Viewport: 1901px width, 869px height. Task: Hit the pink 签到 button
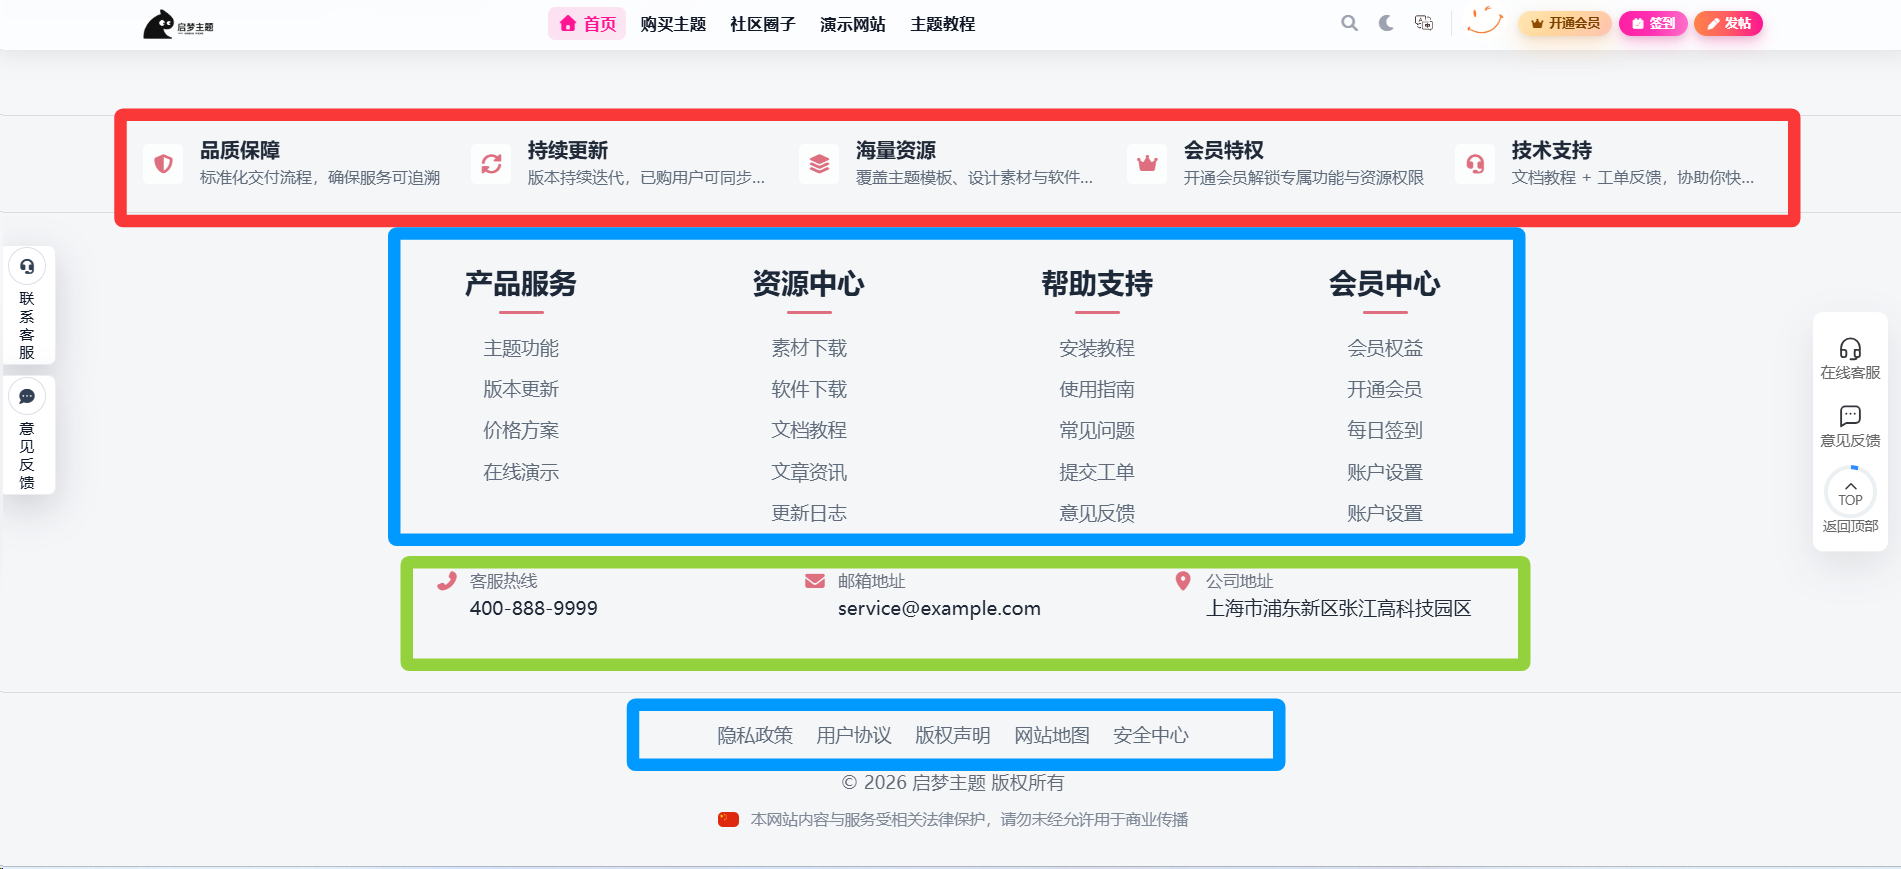click(1653, 23)
